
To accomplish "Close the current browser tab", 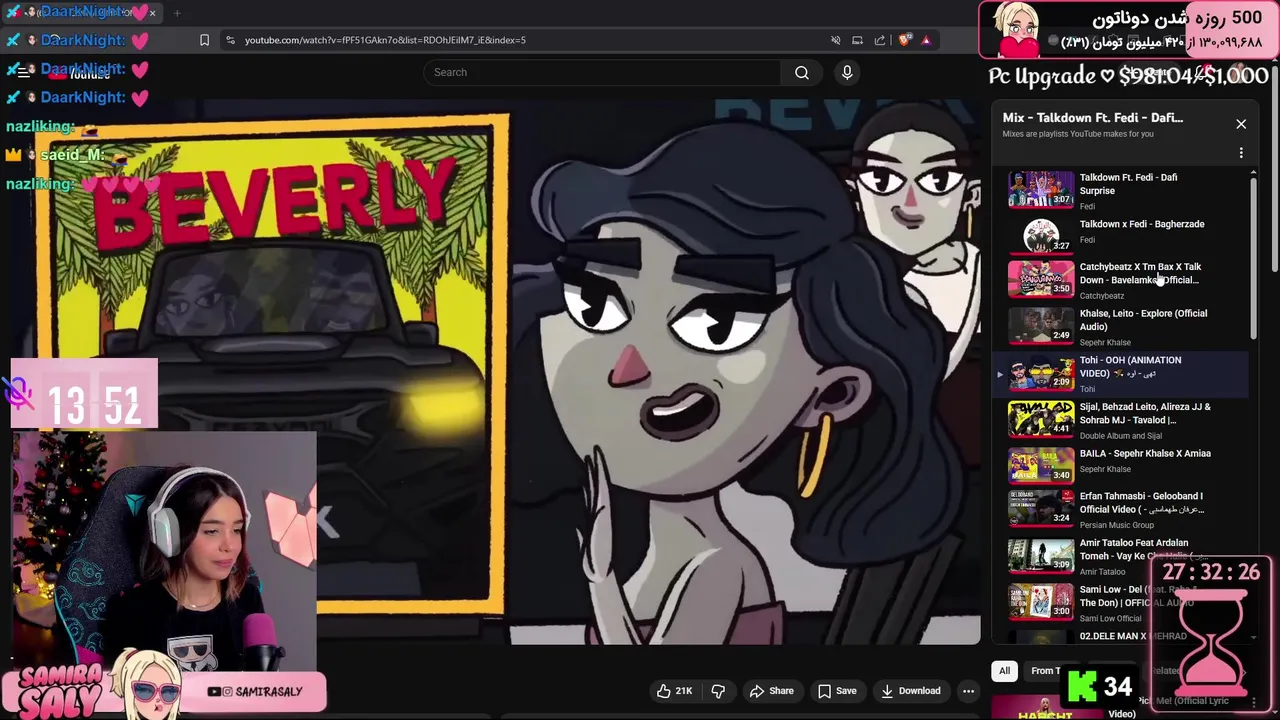I will [152, 13].
